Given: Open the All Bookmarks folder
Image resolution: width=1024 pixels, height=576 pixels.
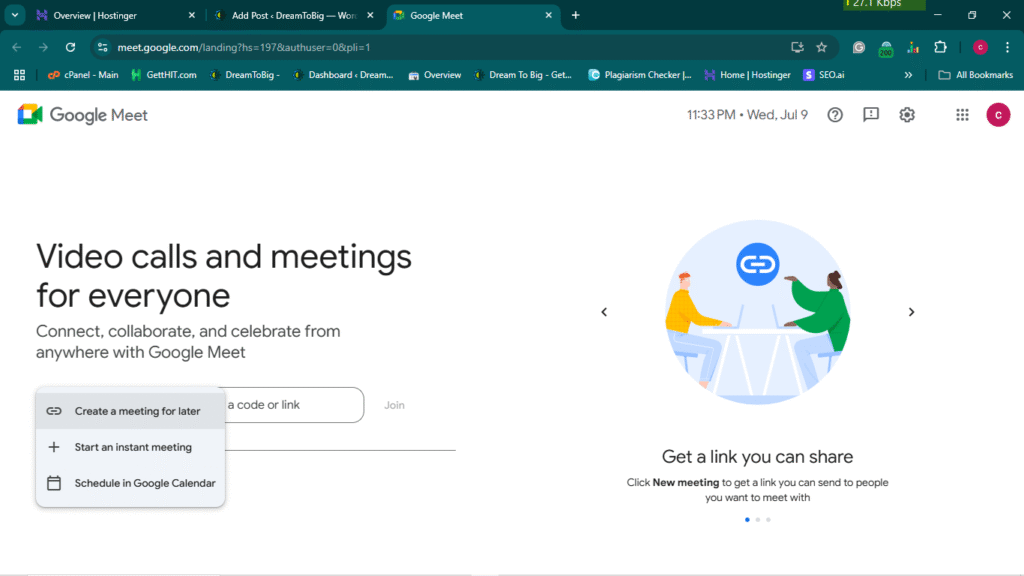Looking at the screenshot, I should [x=975, y=75].
